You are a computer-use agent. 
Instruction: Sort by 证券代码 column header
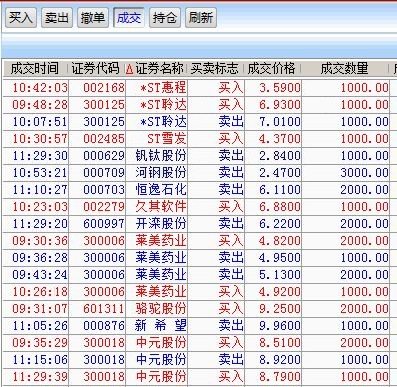[x=96, y=68]
